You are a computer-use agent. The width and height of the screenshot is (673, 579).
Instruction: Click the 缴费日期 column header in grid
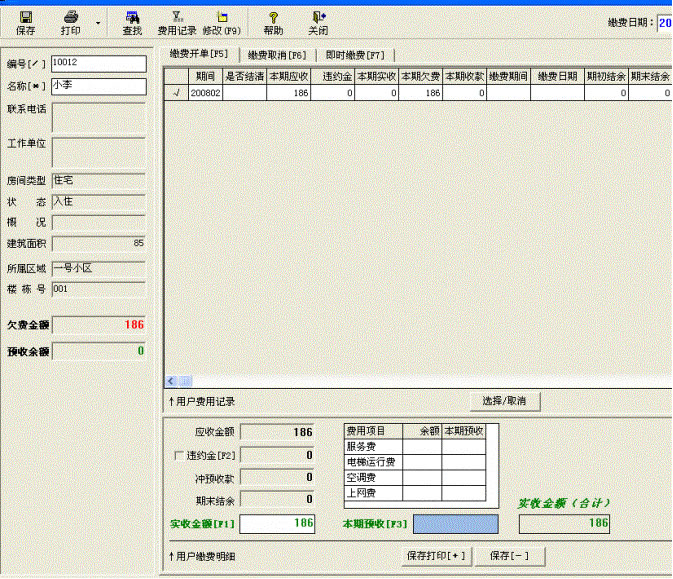pos(558,76)
